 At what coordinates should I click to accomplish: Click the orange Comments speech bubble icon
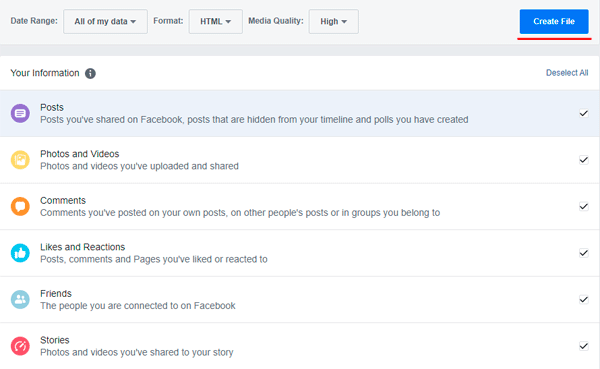[x=20, y=206]
